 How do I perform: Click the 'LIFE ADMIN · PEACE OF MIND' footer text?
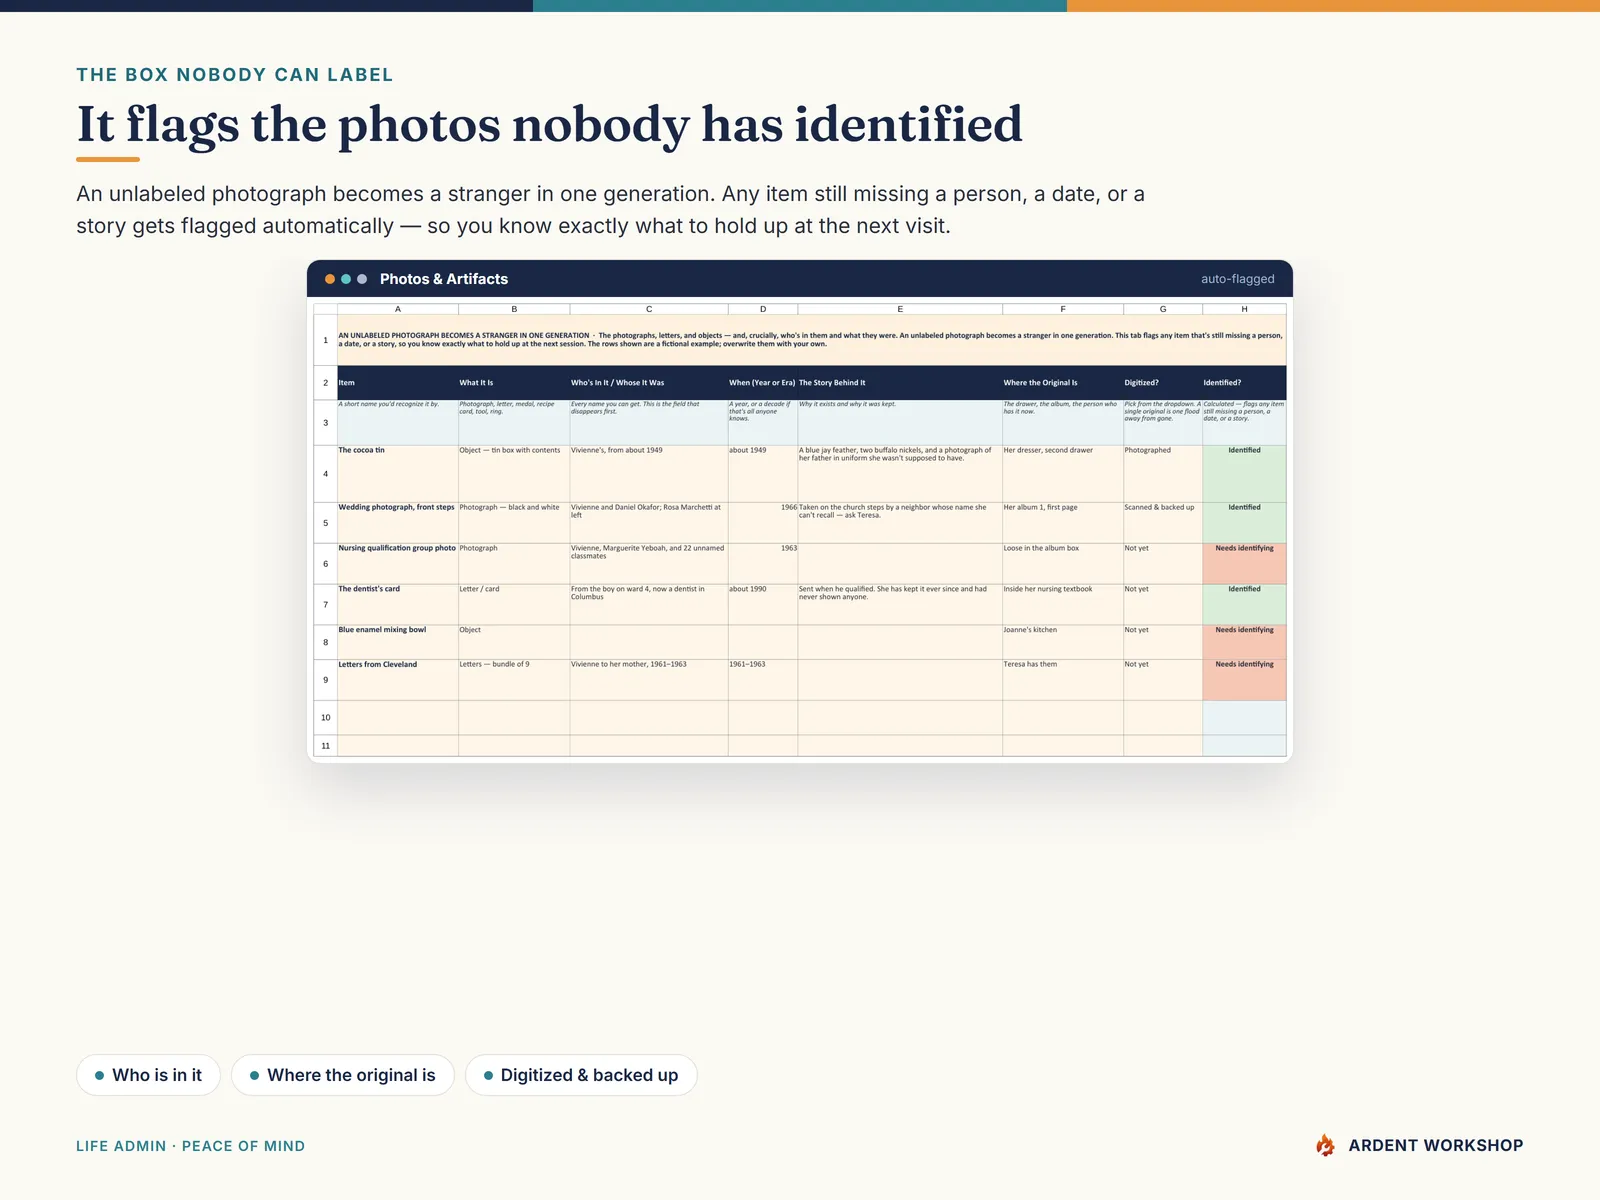[x=190, y=1146]
